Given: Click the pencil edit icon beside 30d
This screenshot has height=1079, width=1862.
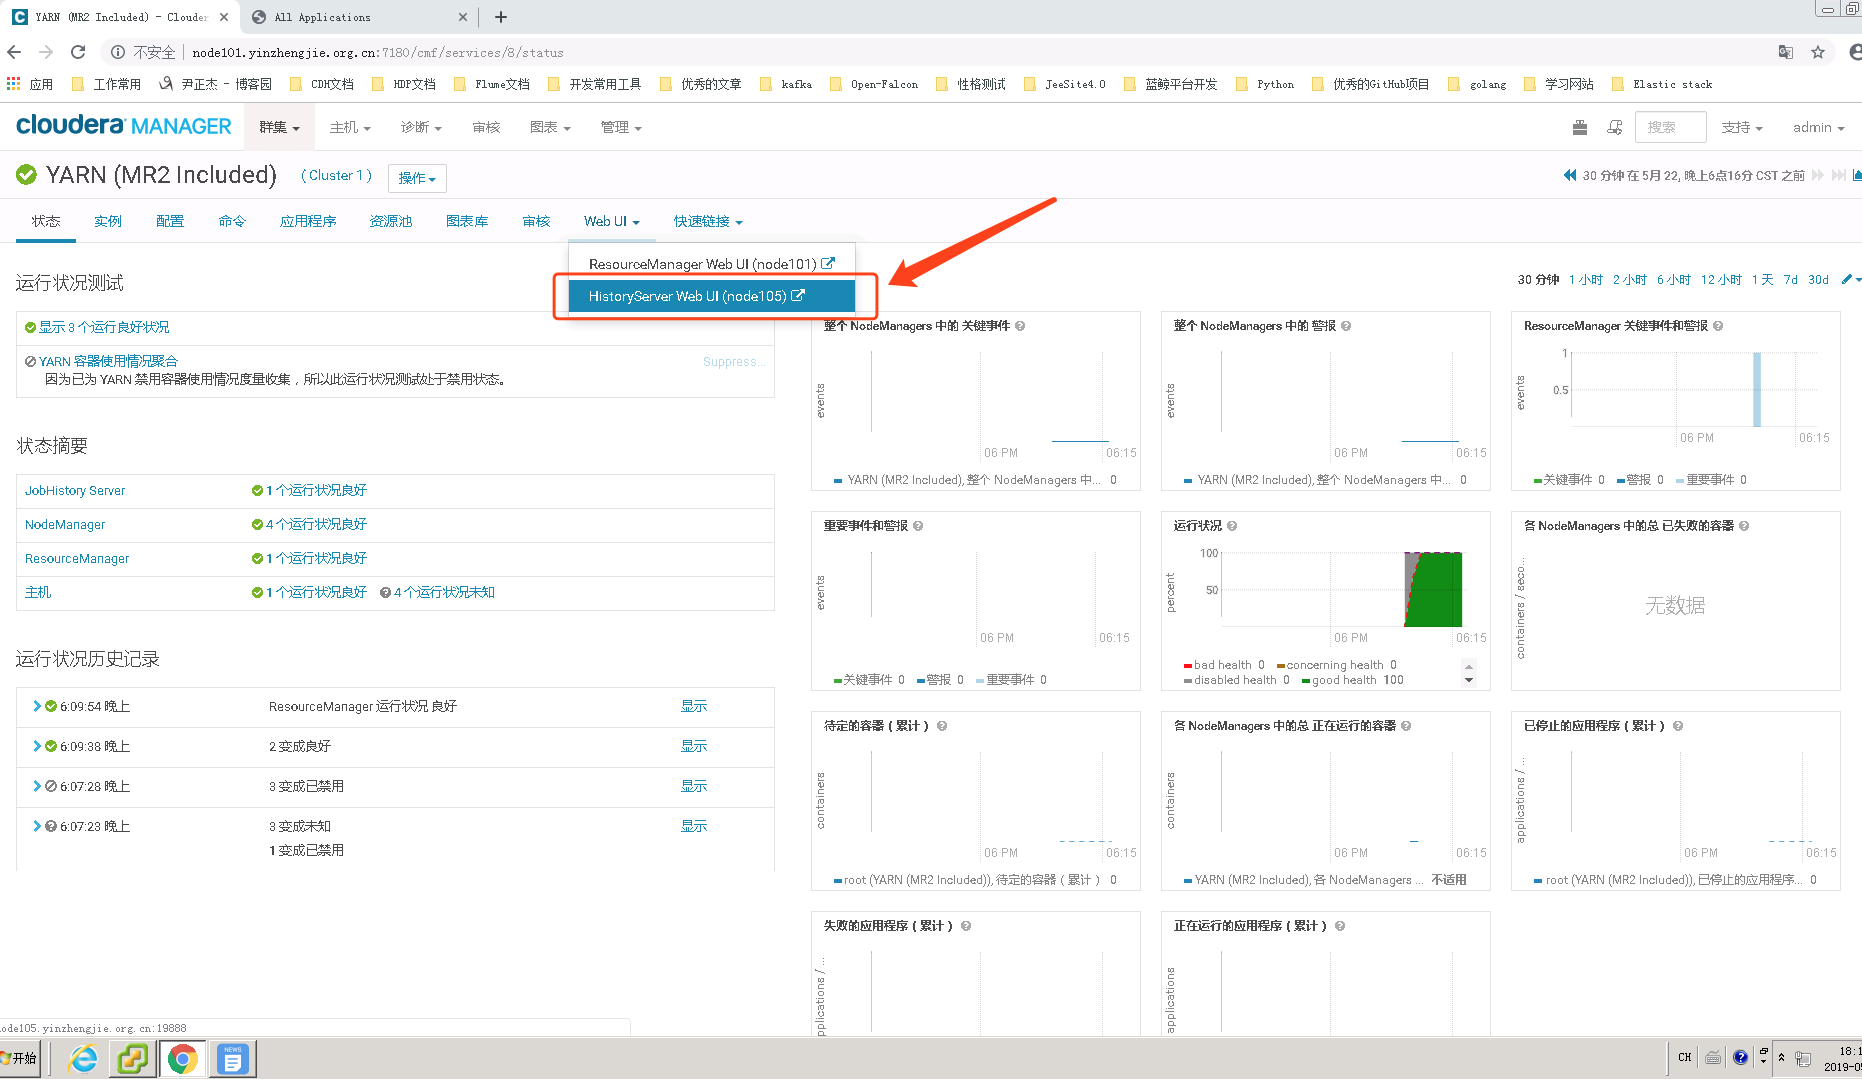Looking at the screenshot, I should point(1847,279).
